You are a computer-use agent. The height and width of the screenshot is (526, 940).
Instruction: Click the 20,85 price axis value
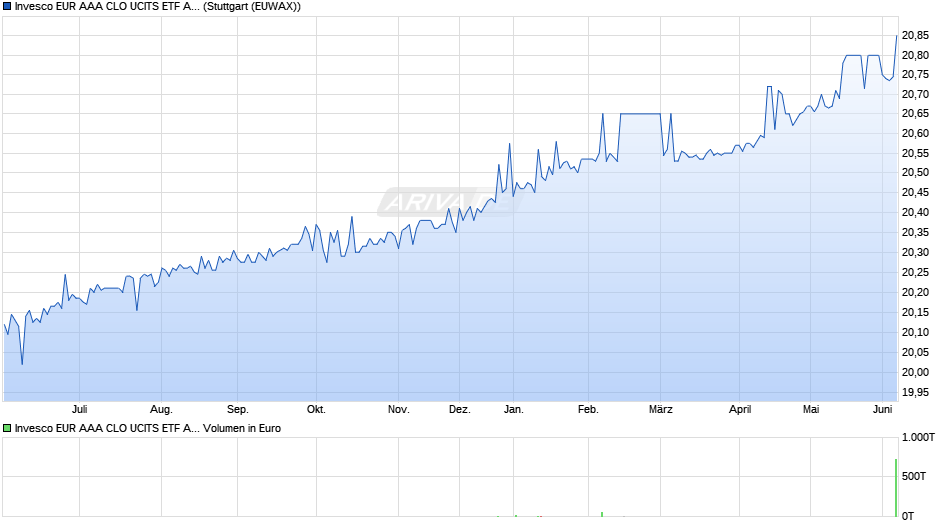(915, 36)
